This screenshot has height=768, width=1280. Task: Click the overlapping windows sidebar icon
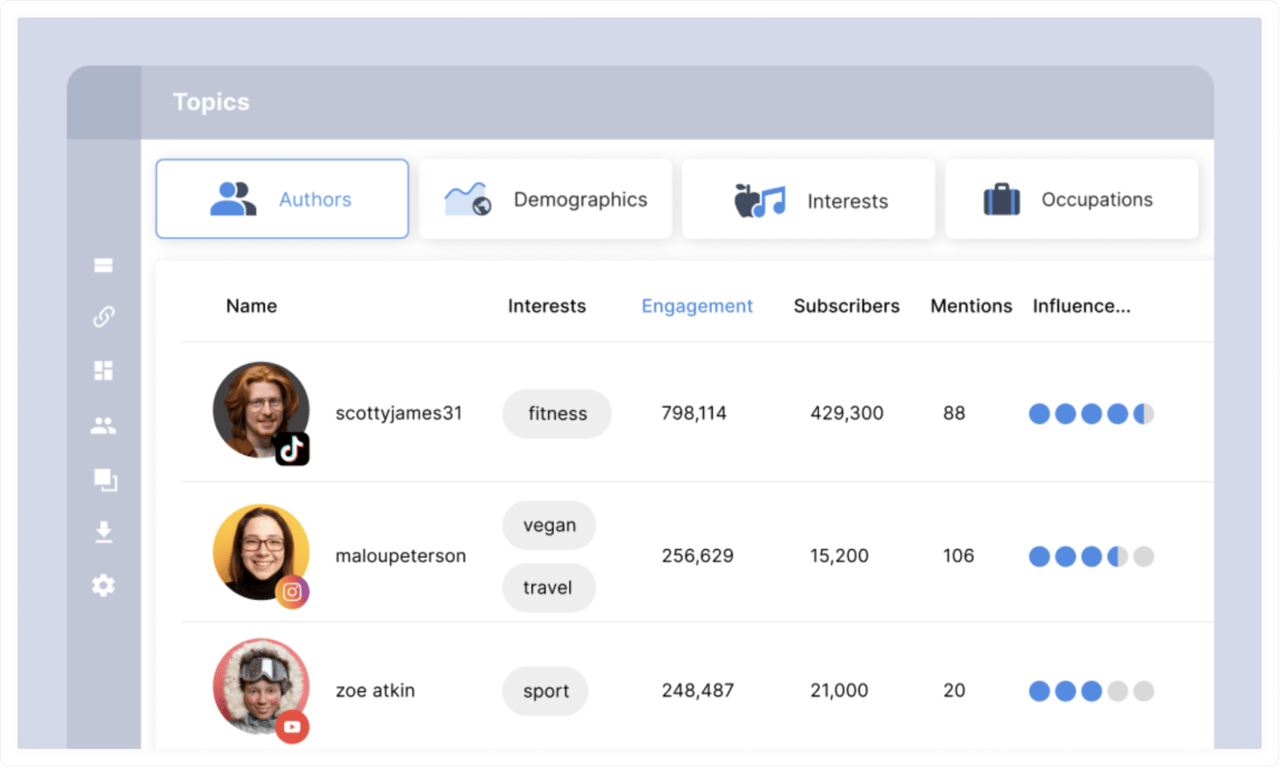click(x=105, y=480)
